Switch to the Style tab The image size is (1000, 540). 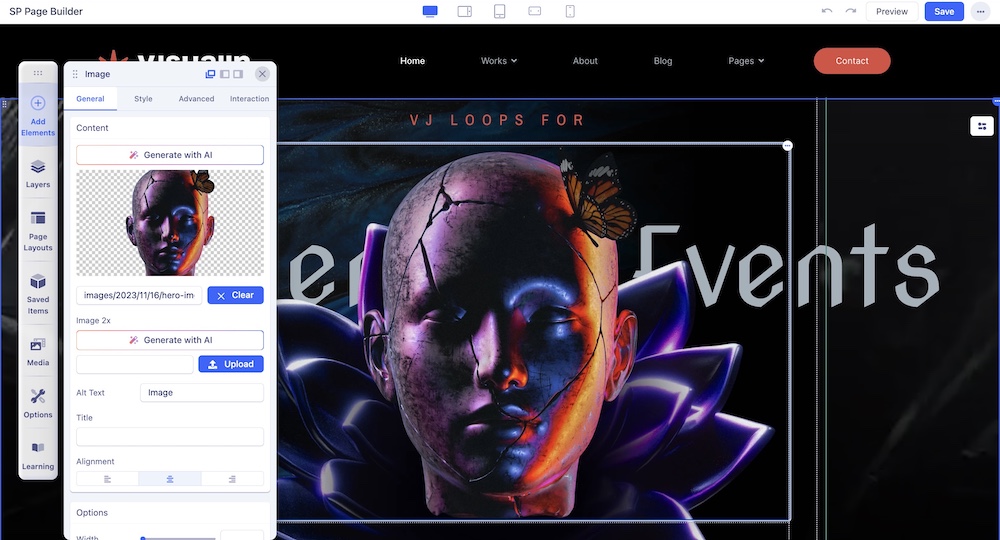[x=143, y=99]
